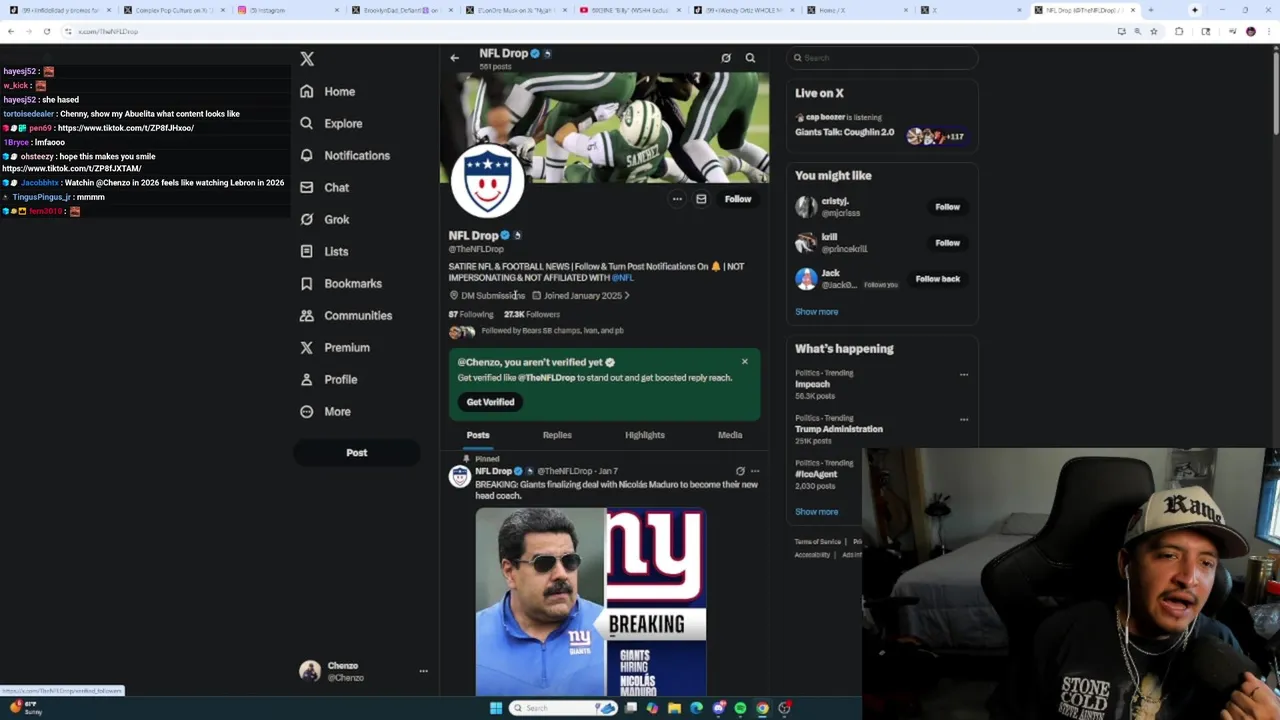Open File Explorer from taskbar

(x=674, y=708)
